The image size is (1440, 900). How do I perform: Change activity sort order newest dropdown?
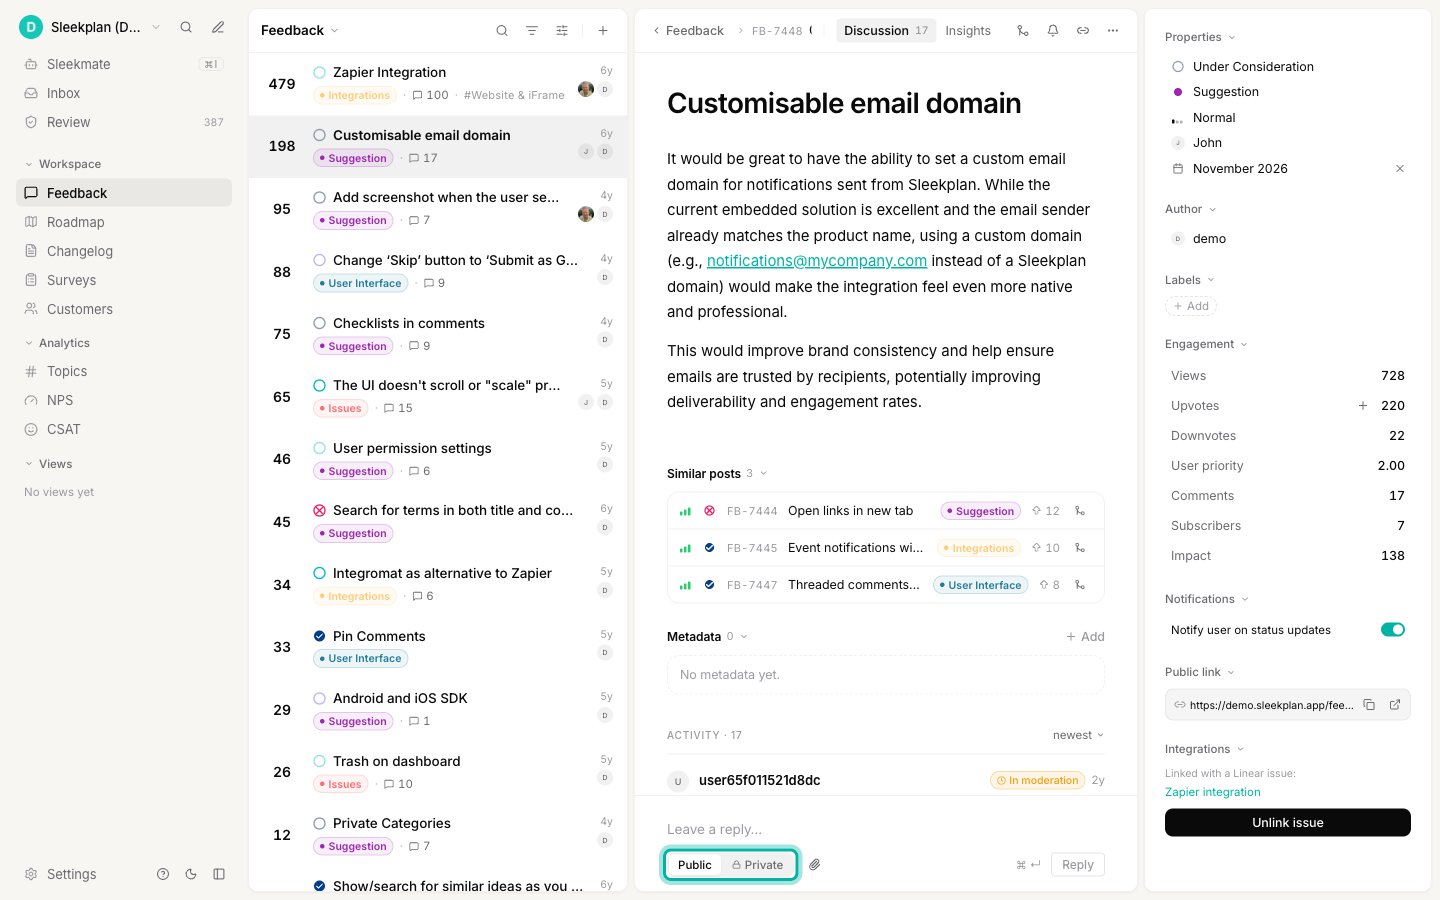pyautogui.click(x=1078, y=735)
